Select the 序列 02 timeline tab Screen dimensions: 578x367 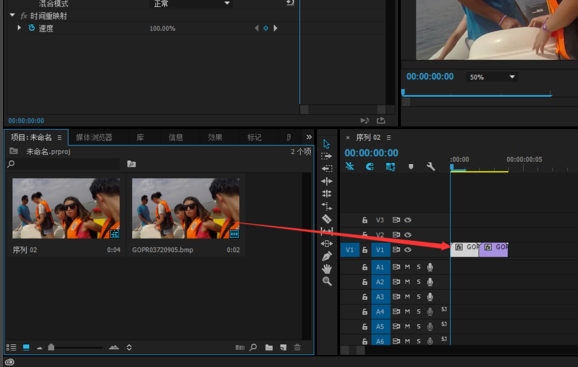pyautogui.click(x=368, y=137)
